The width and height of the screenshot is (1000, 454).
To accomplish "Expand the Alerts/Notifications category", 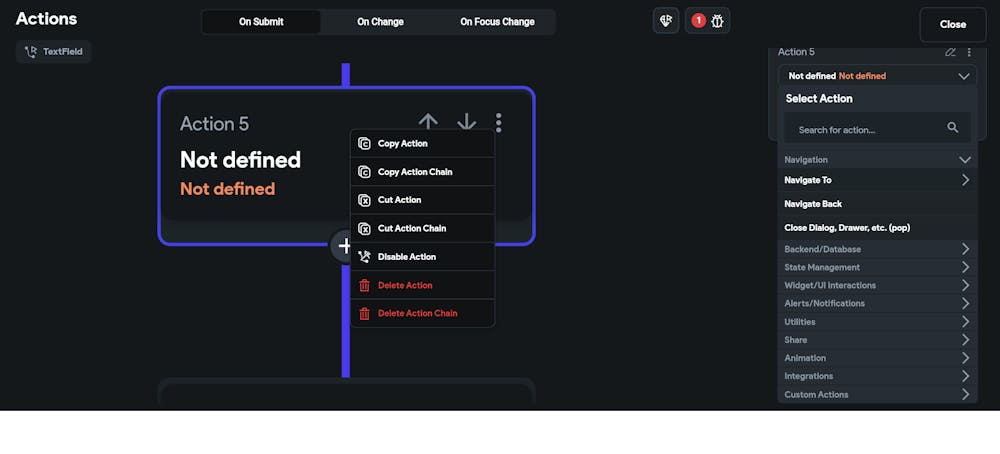I will point(878,304).
